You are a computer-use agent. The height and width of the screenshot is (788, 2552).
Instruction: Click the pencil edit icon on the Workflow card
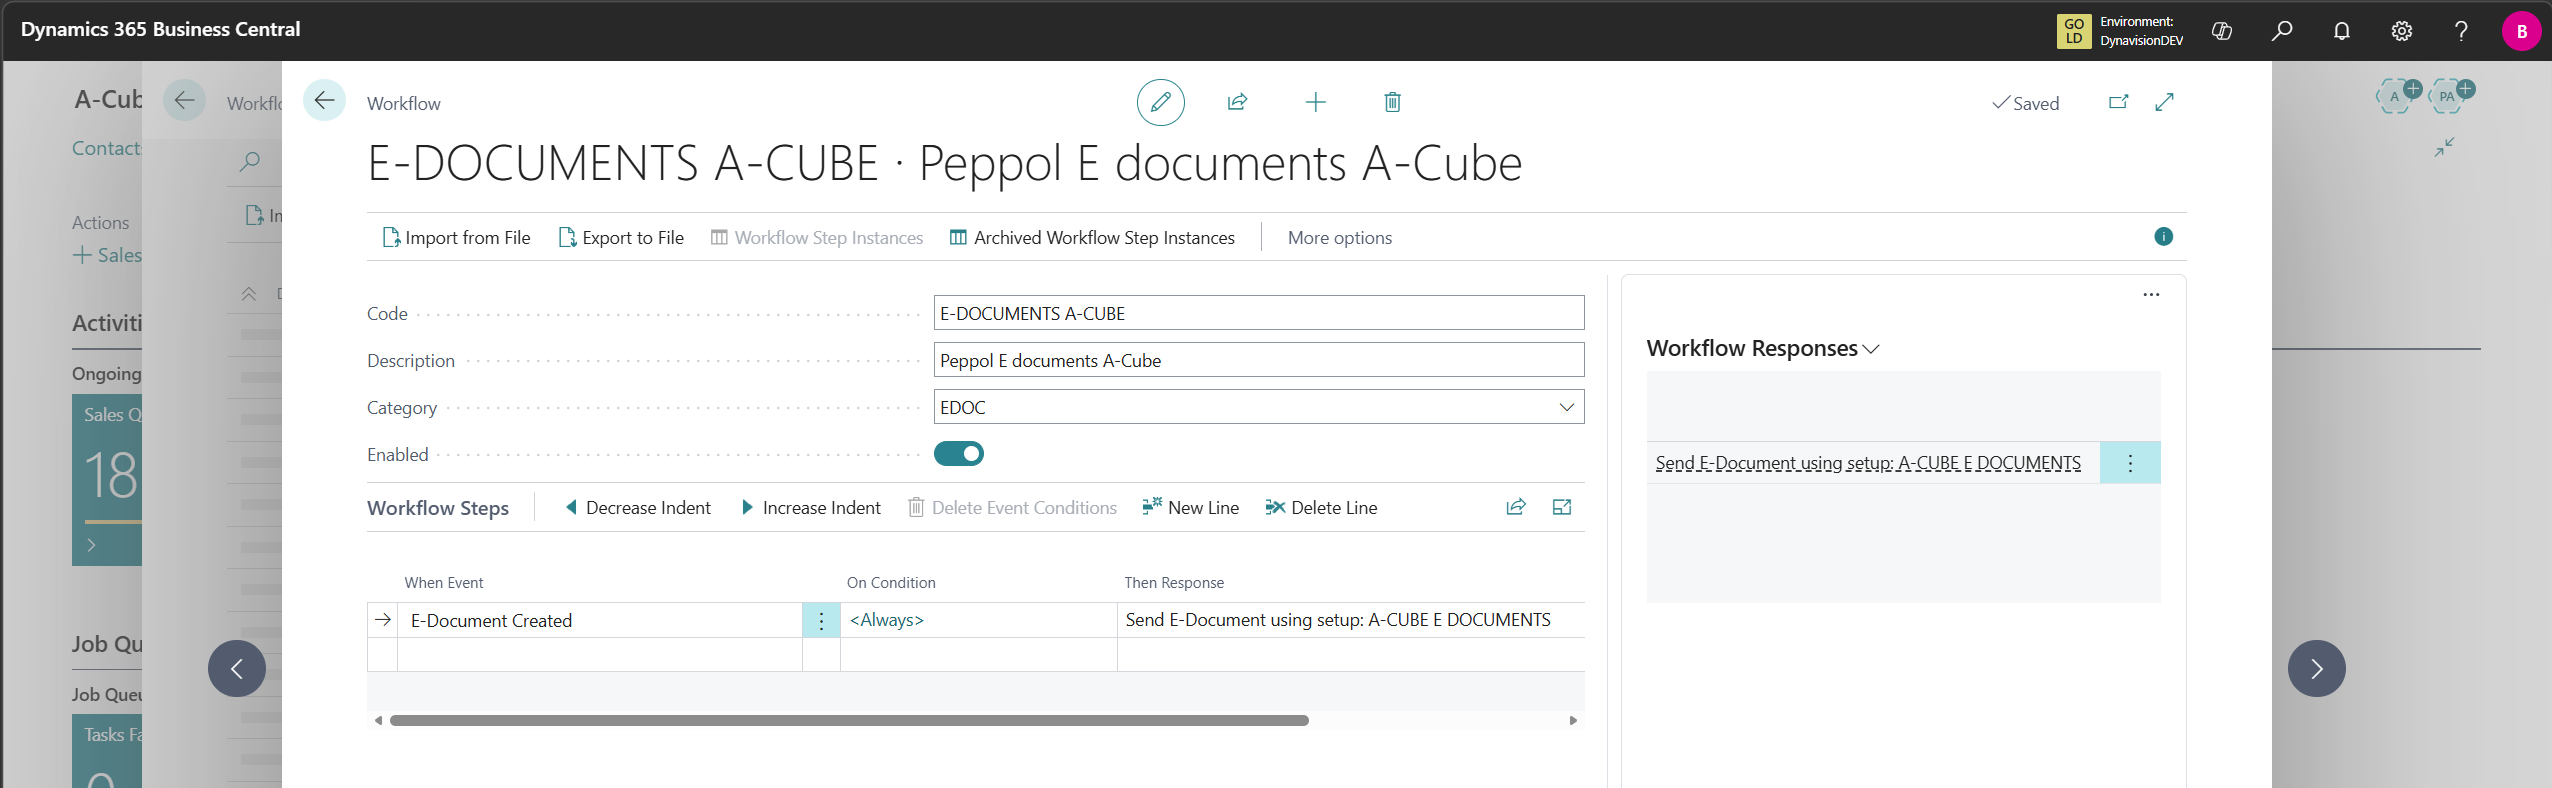pos(1160,102)
